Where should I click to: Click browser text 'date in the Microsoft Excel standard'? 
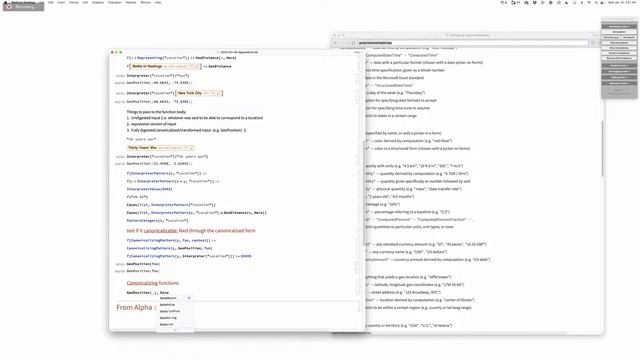395,78
